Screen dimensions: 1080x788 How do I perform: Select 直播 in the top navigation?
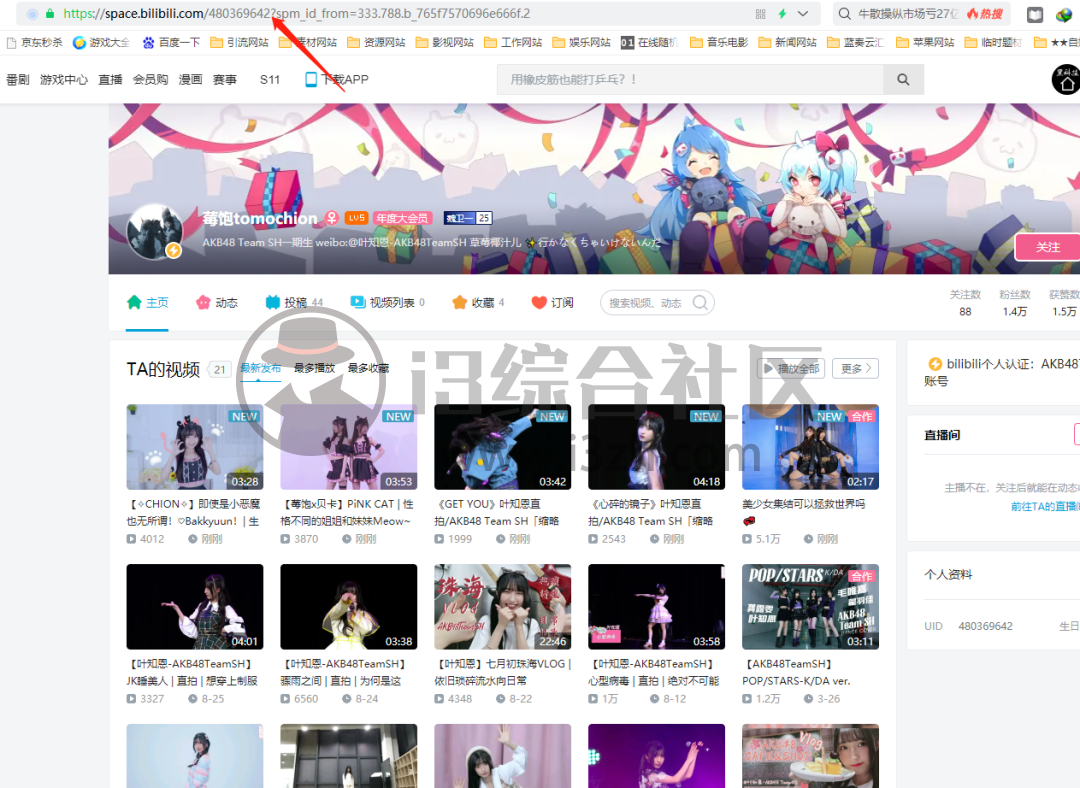tap(110, 80)
